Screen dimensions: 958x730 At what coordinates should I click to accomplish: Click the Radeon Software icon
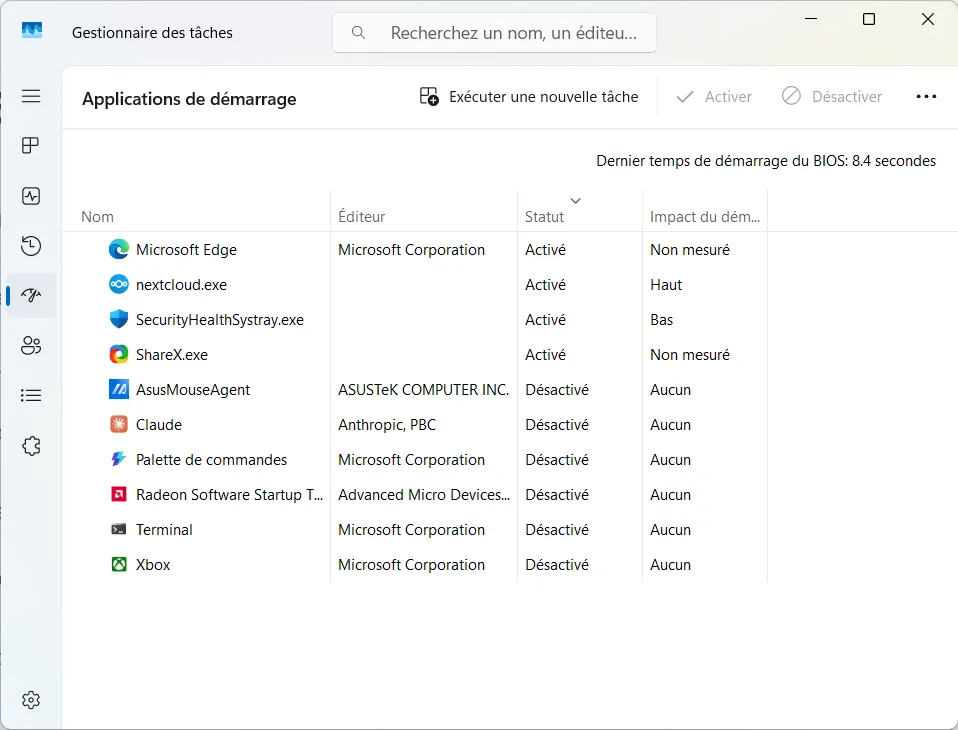(119, 494)
